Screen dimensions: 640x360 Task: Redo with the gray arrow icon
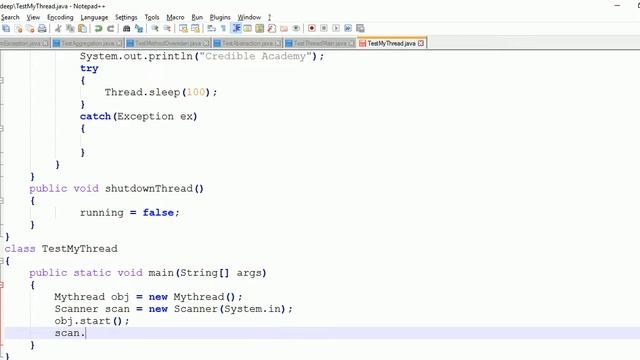point(111,28)
